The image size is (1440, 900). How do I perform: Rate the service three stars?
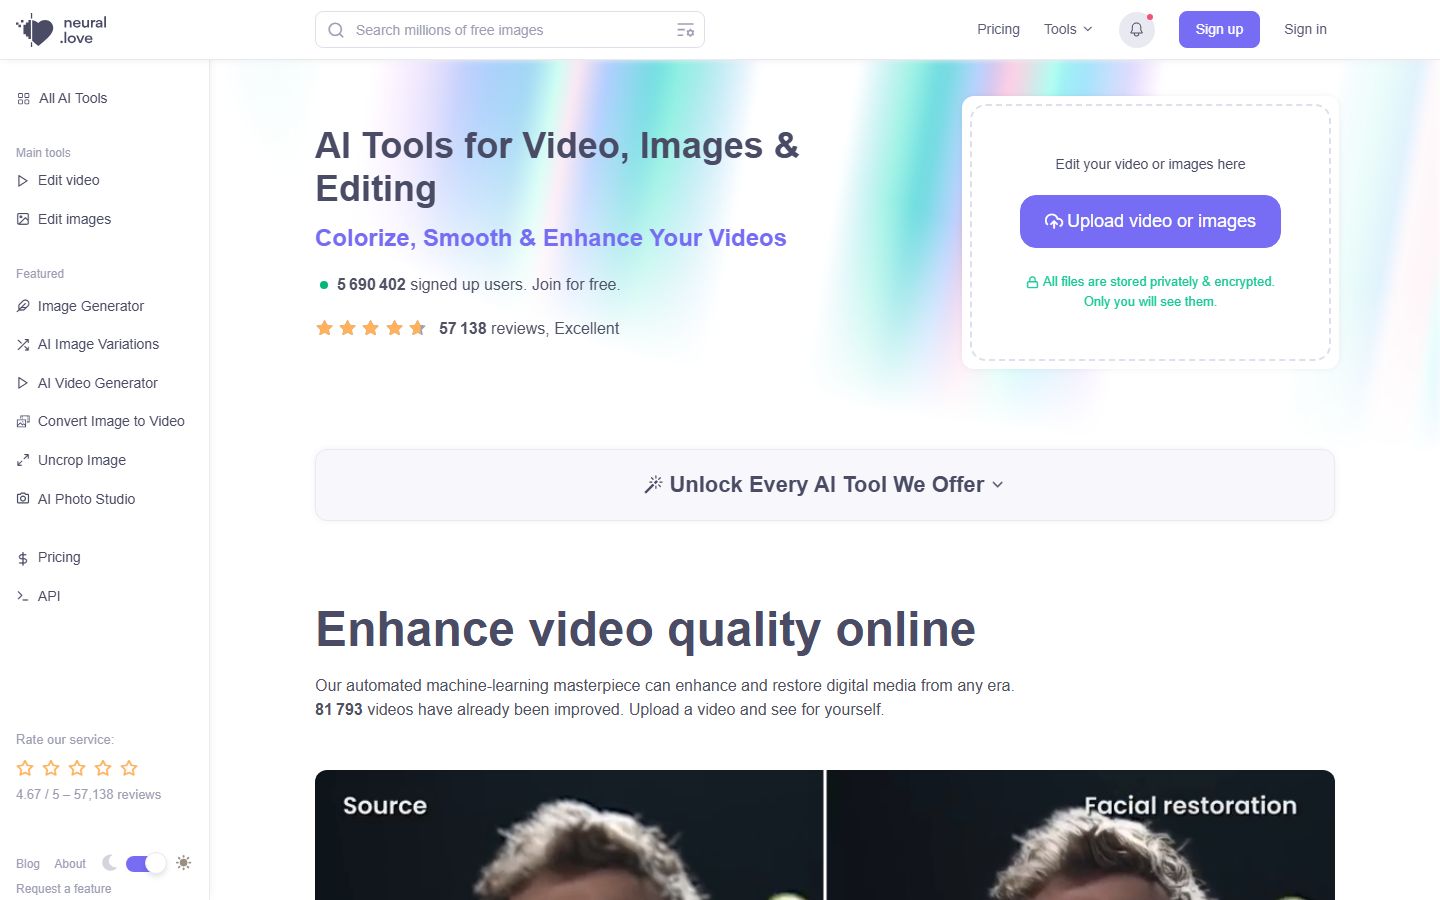77,768
